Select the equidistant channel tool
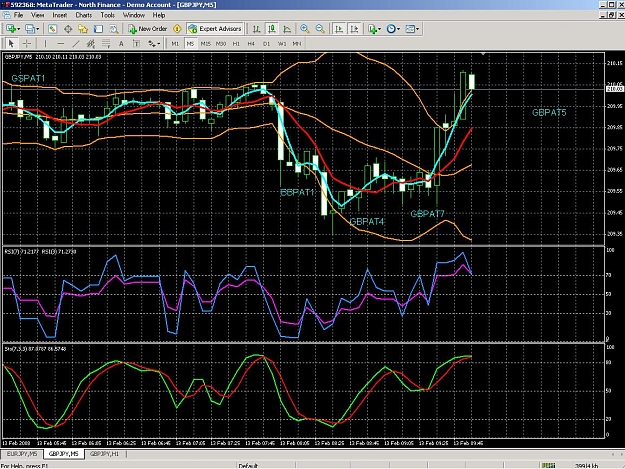Viewport: 625px width, 469px height. [91, 43]
